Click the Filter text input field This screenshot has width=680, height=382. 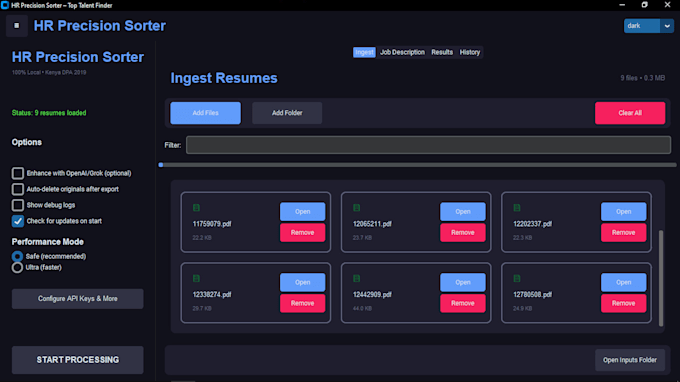coord(428,145)
